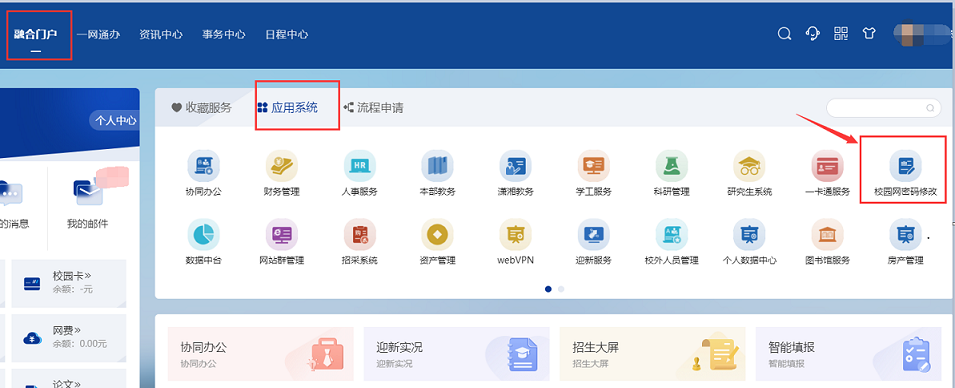
Task: Open the 迎新实况 banner card
Action: point(457,355)
